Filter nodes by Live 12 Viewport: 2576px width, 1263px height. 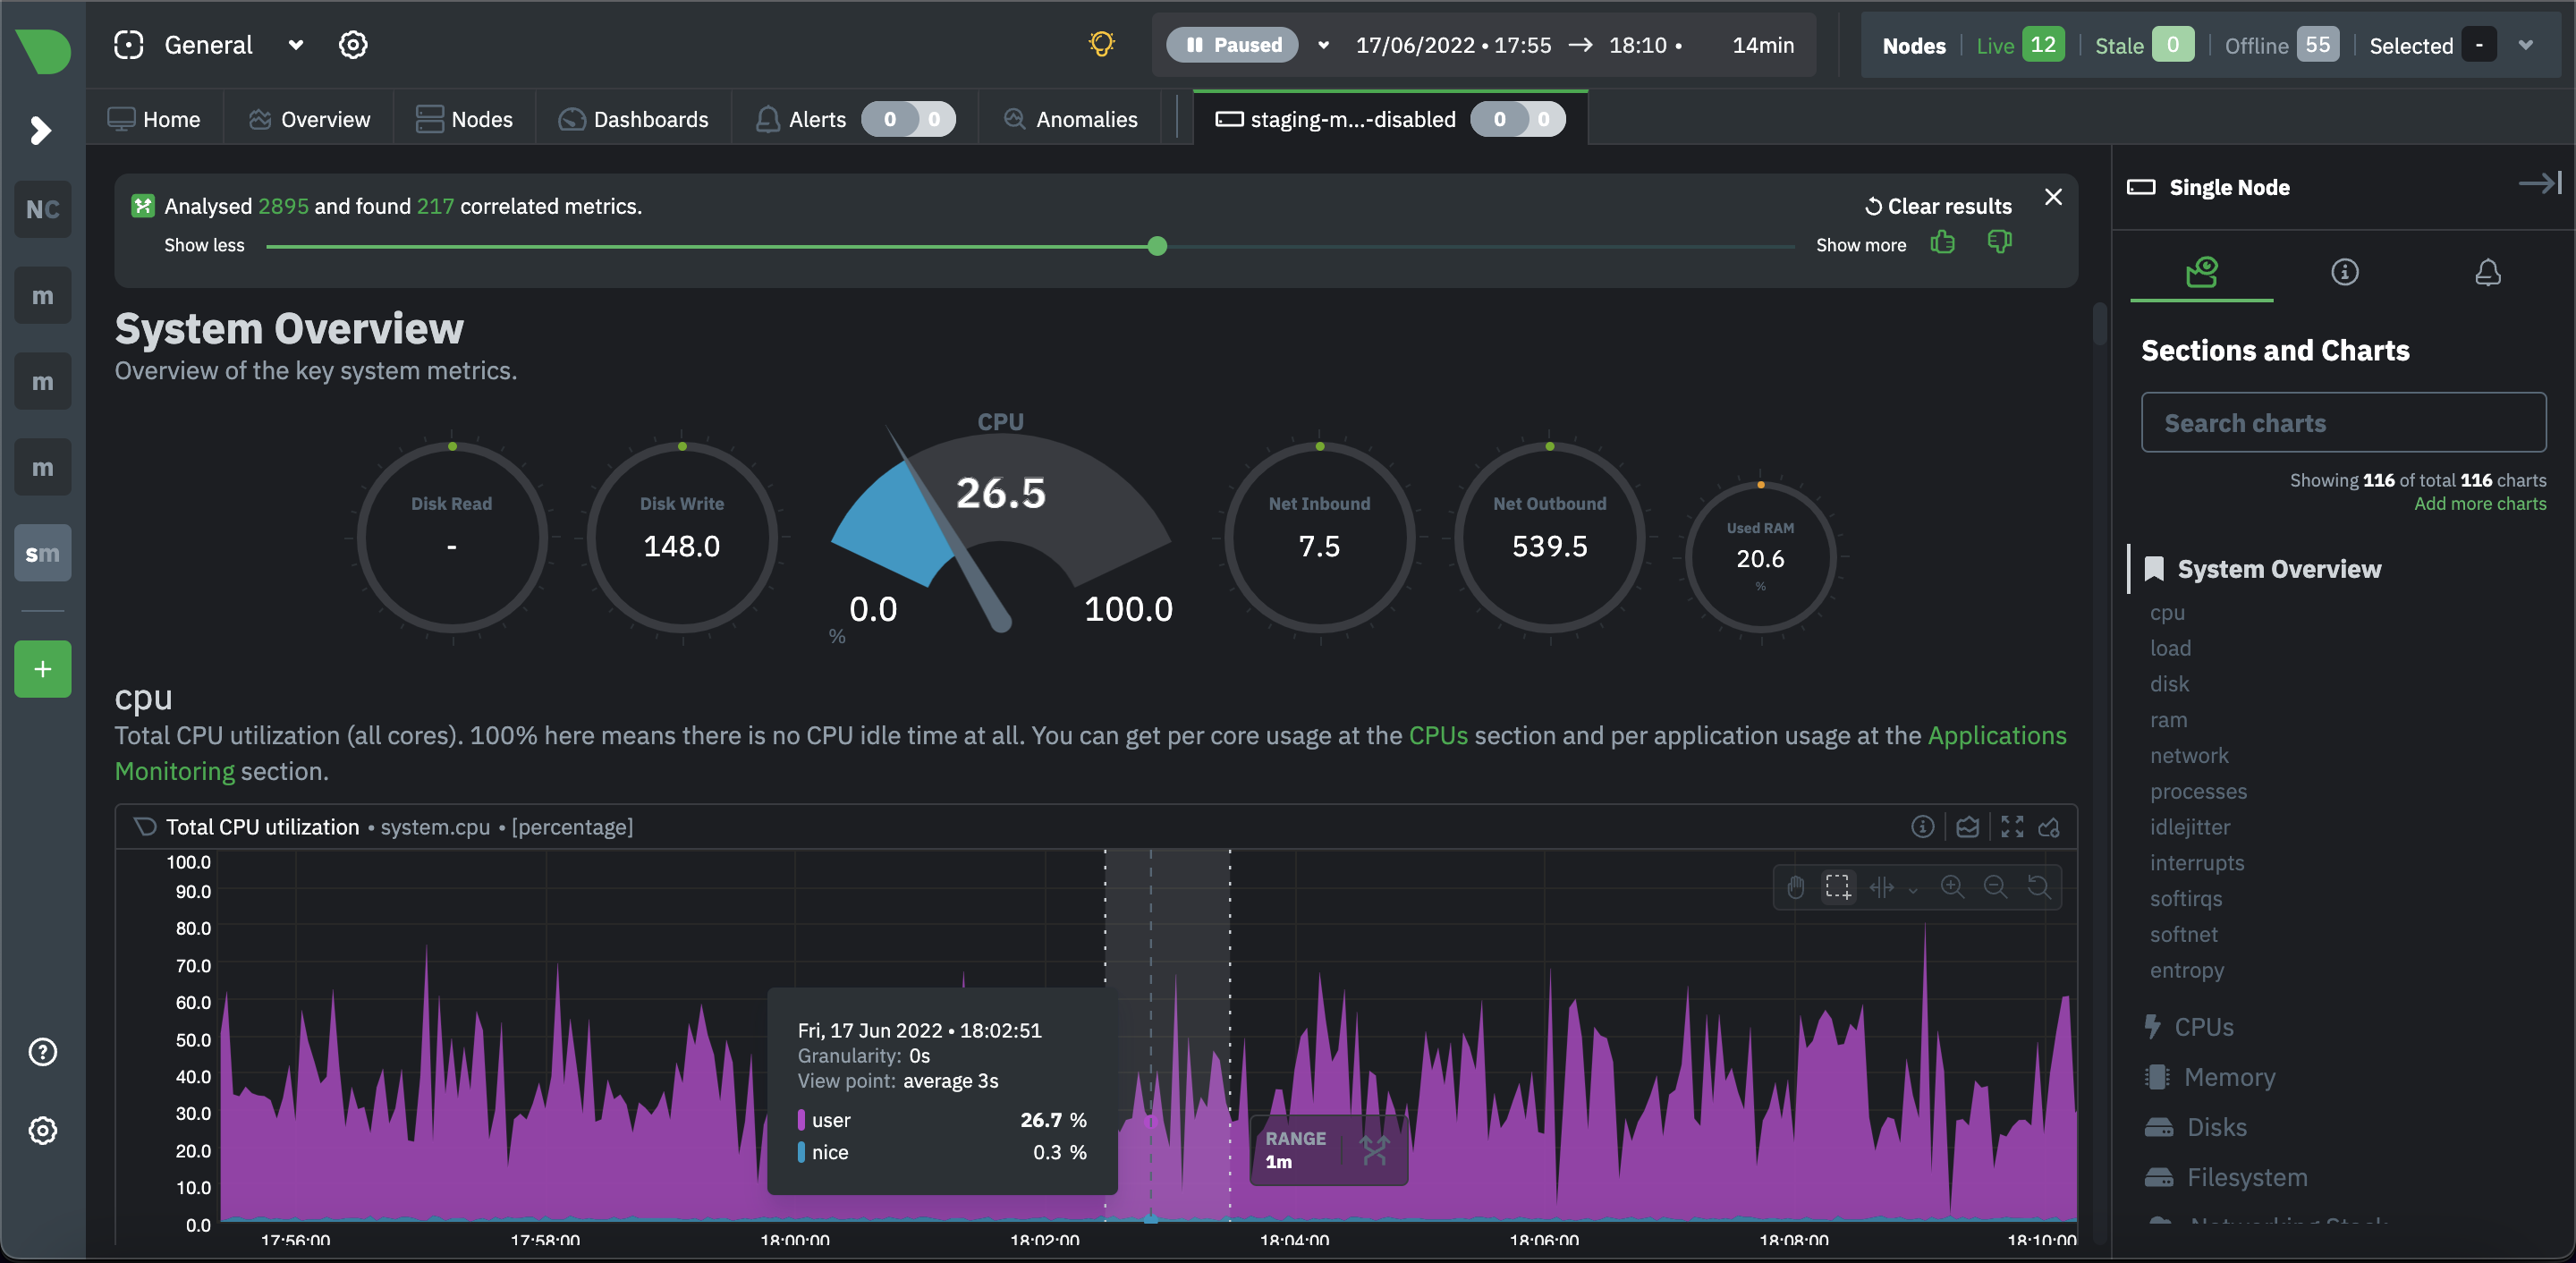(x=2020, y=45)
